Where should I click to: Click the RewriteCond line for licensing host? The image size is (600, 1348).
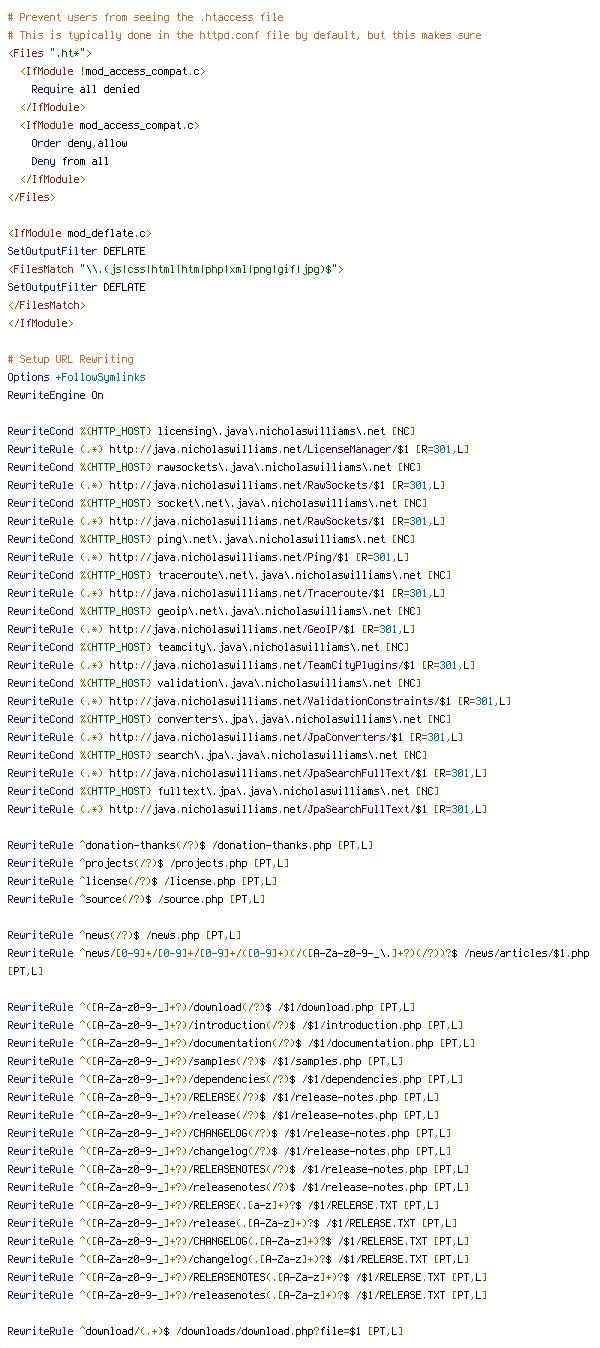point(211,431)
